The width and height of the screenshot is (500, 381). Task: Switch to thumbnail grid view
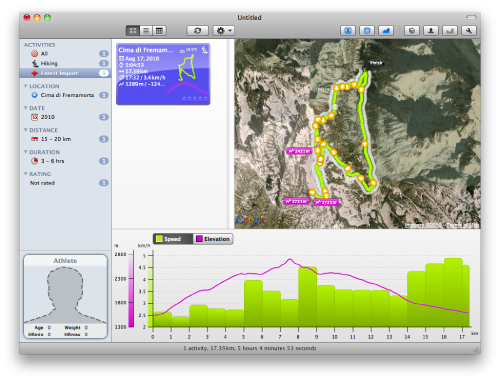[x=133, y=31]
